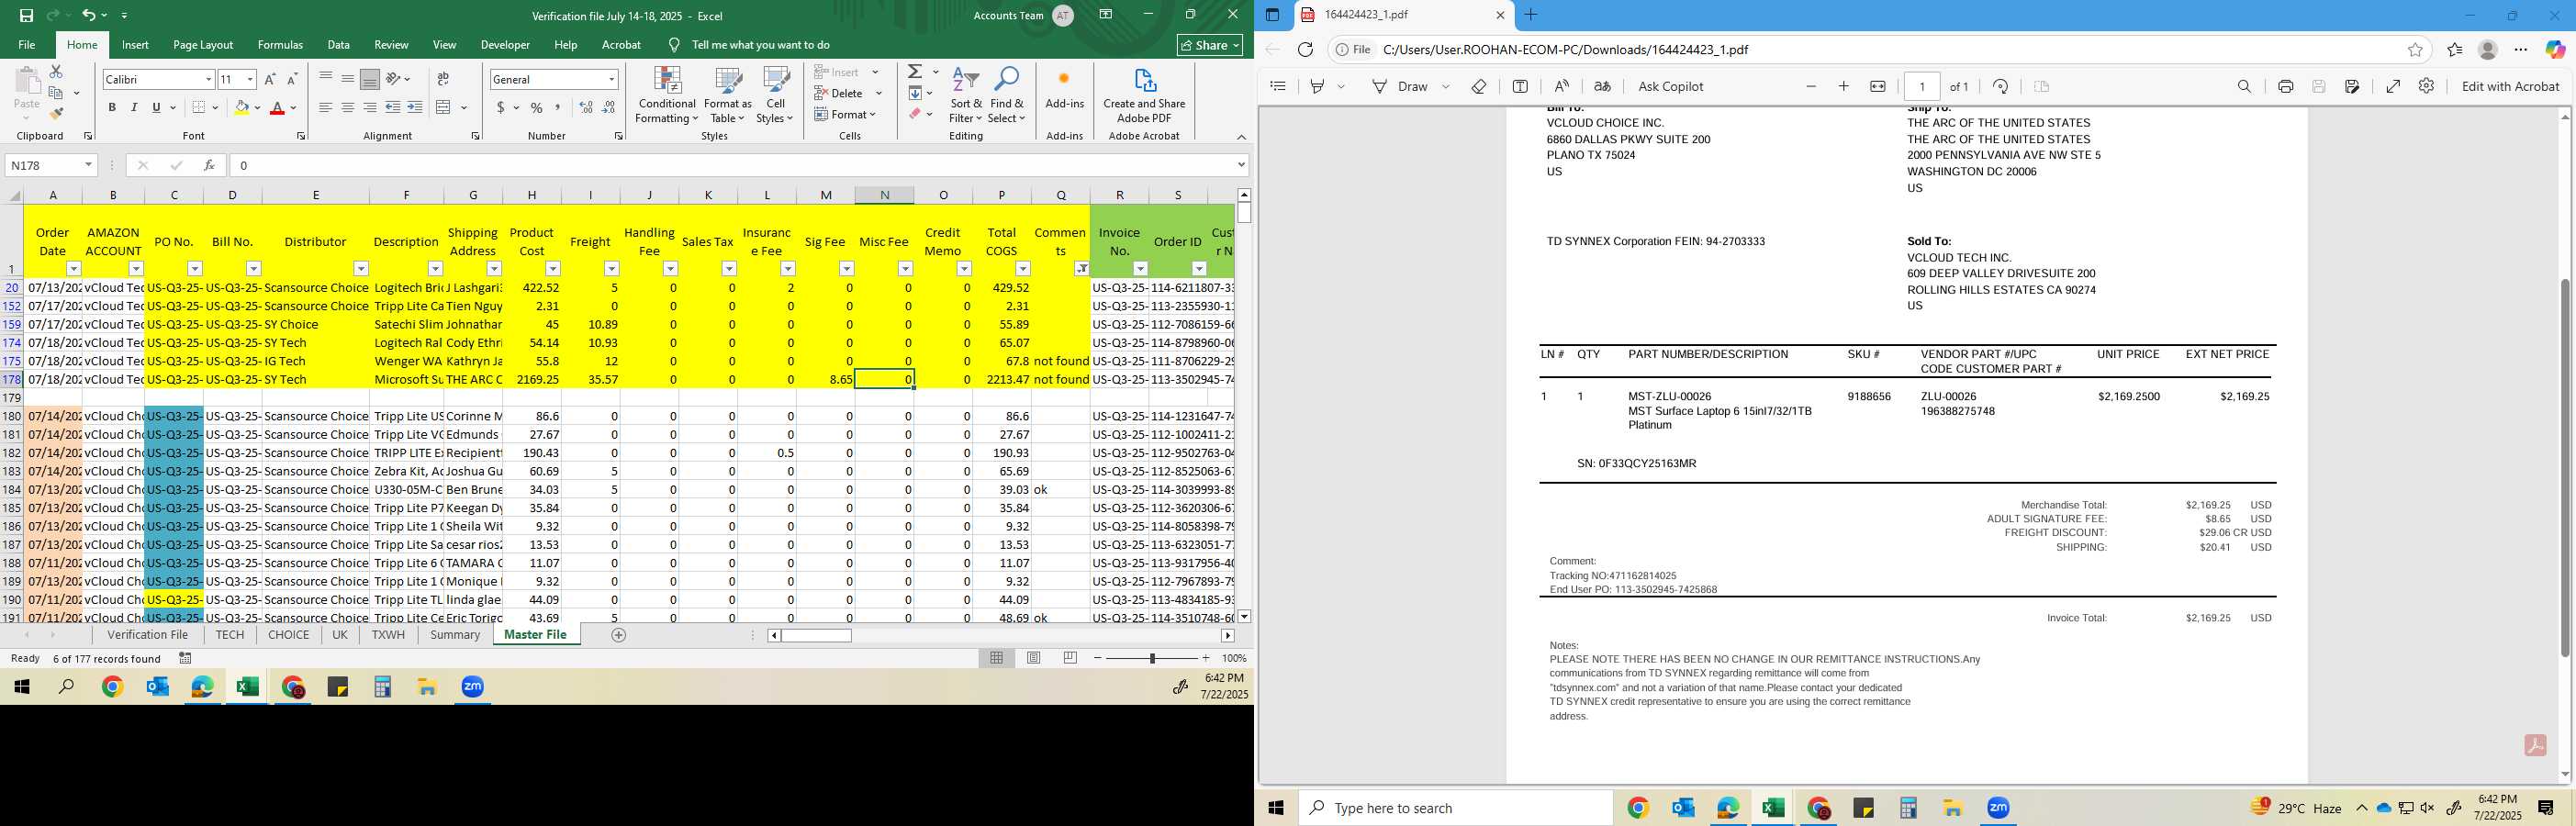Toggle Wrap Text in Alignment group
Viewport: 2576px width, 826px height.
443,79
